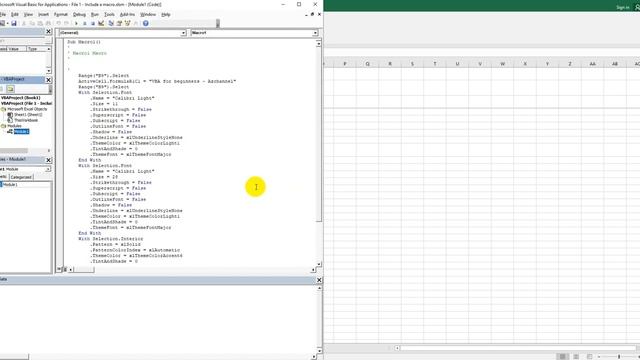Select column T header in Excel
Screen dimensions: 640x360
tap(435, 64)
